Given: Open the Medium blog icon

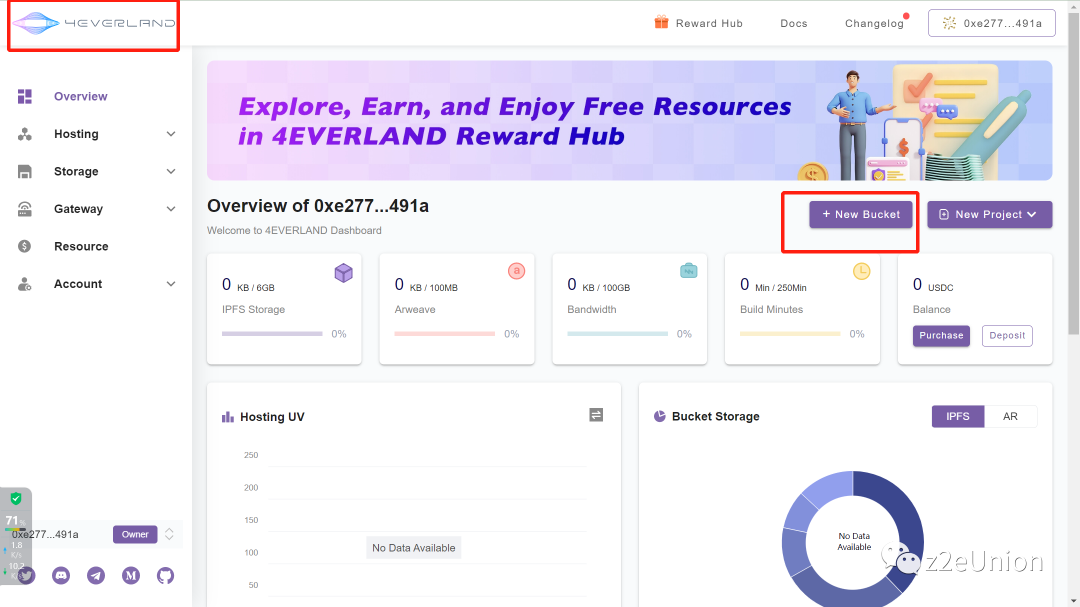Looking at the screenshot, I should tap(131, 575).
